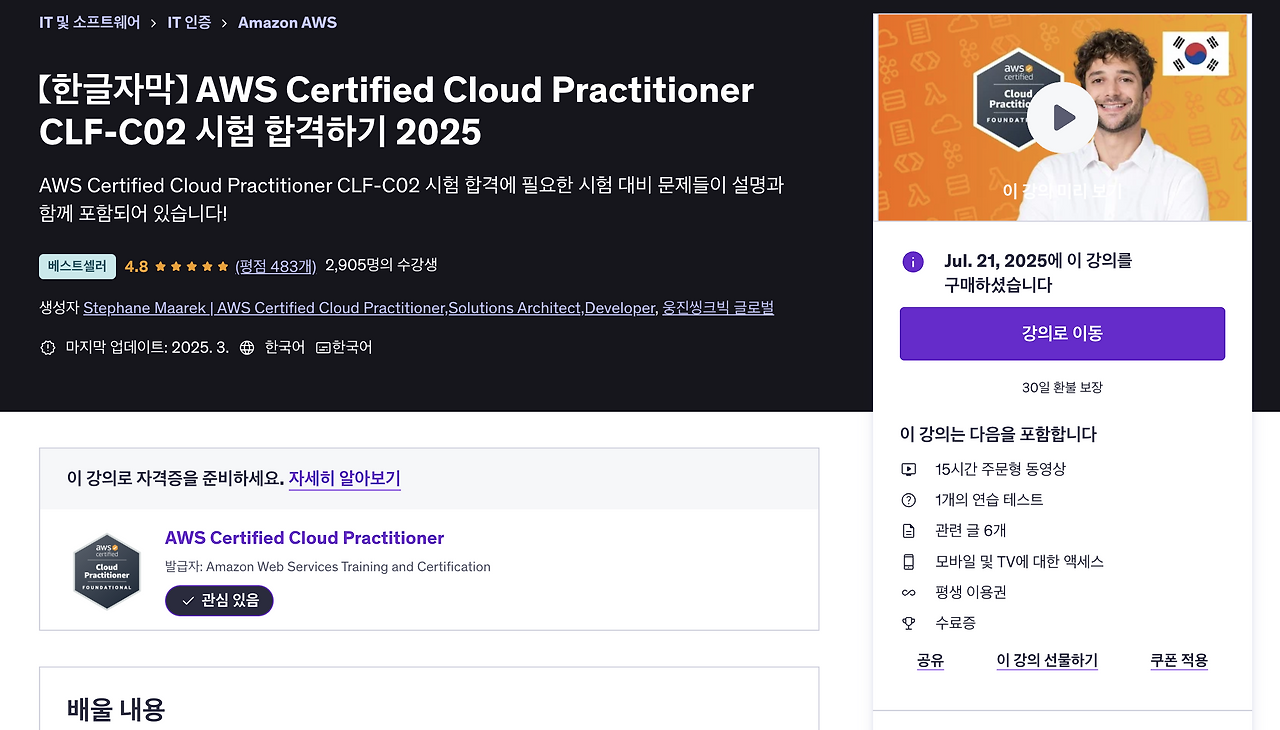
Task: Click 이 강의 선물하기
Action: click(x=1047, y=660)
